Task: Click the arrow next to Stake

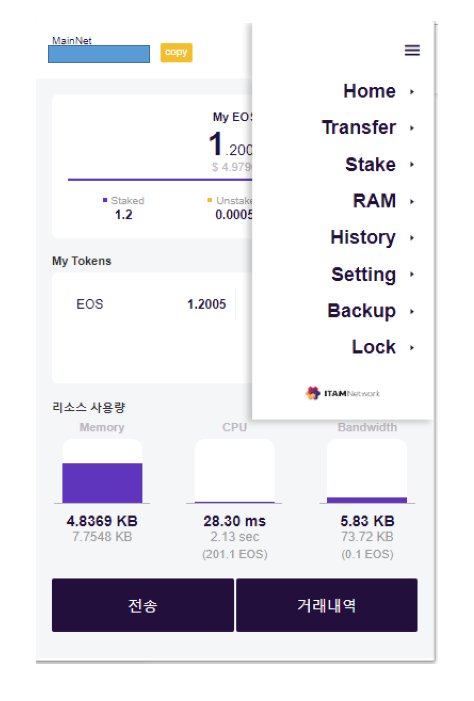Action: tap(412, 165)
